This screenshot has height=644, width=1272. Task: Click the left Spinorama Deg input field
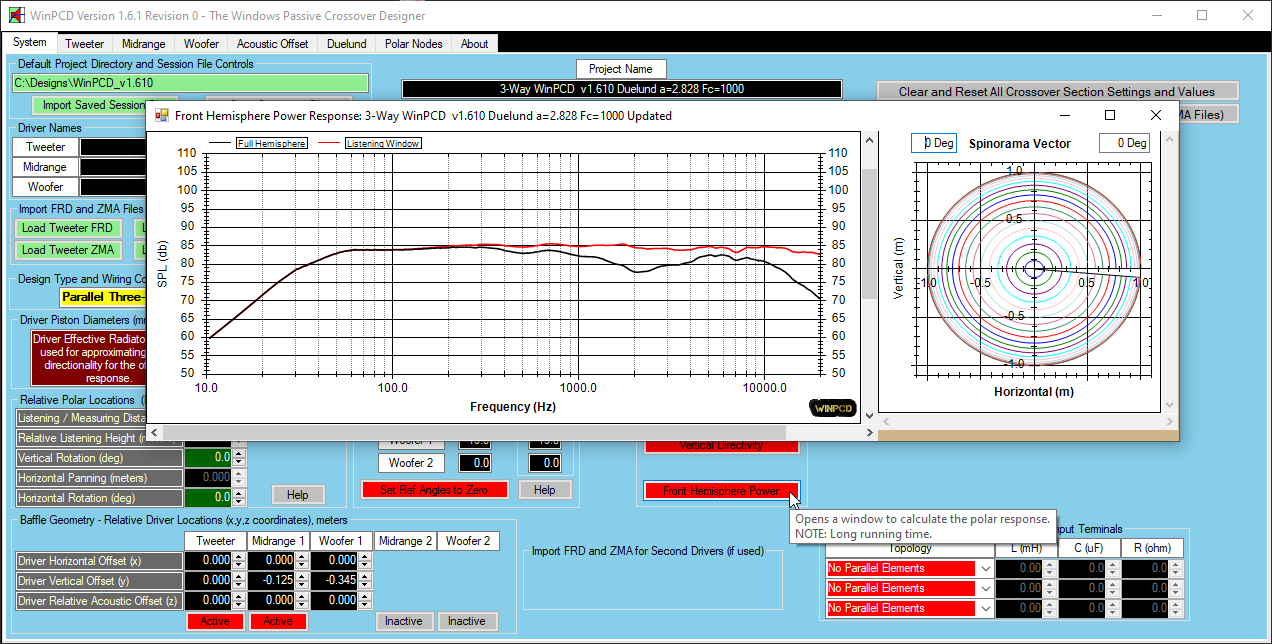pos(934,143)
